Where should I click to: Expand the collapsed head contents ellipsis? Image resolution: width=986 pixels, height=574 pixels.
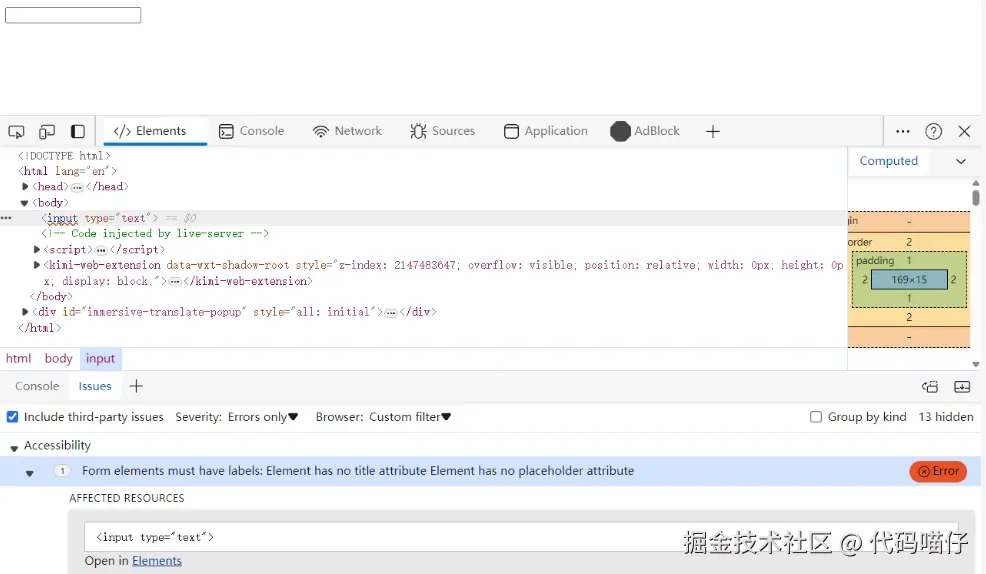point(77,187)
